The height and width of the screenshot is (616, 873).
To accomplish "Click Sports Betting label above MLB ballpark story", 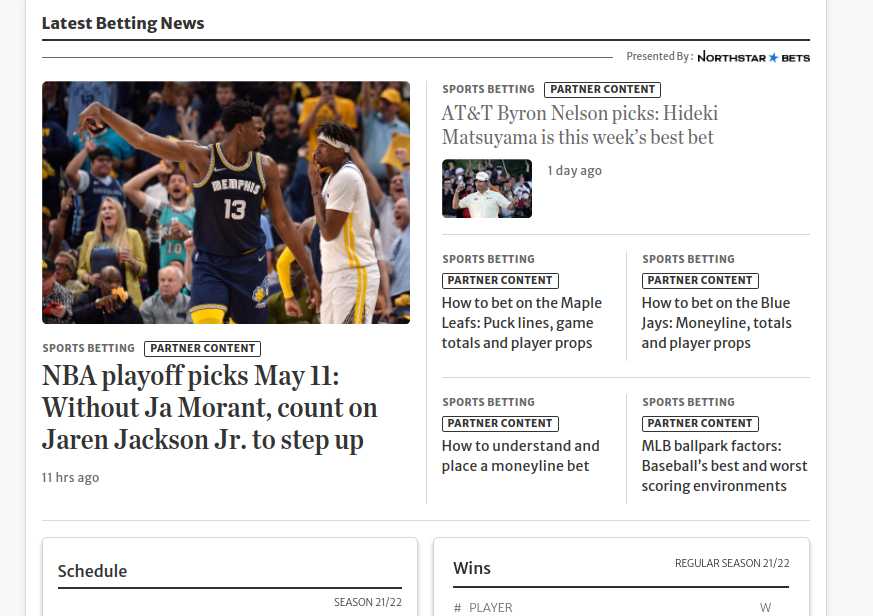I will [x=688, y=402].
